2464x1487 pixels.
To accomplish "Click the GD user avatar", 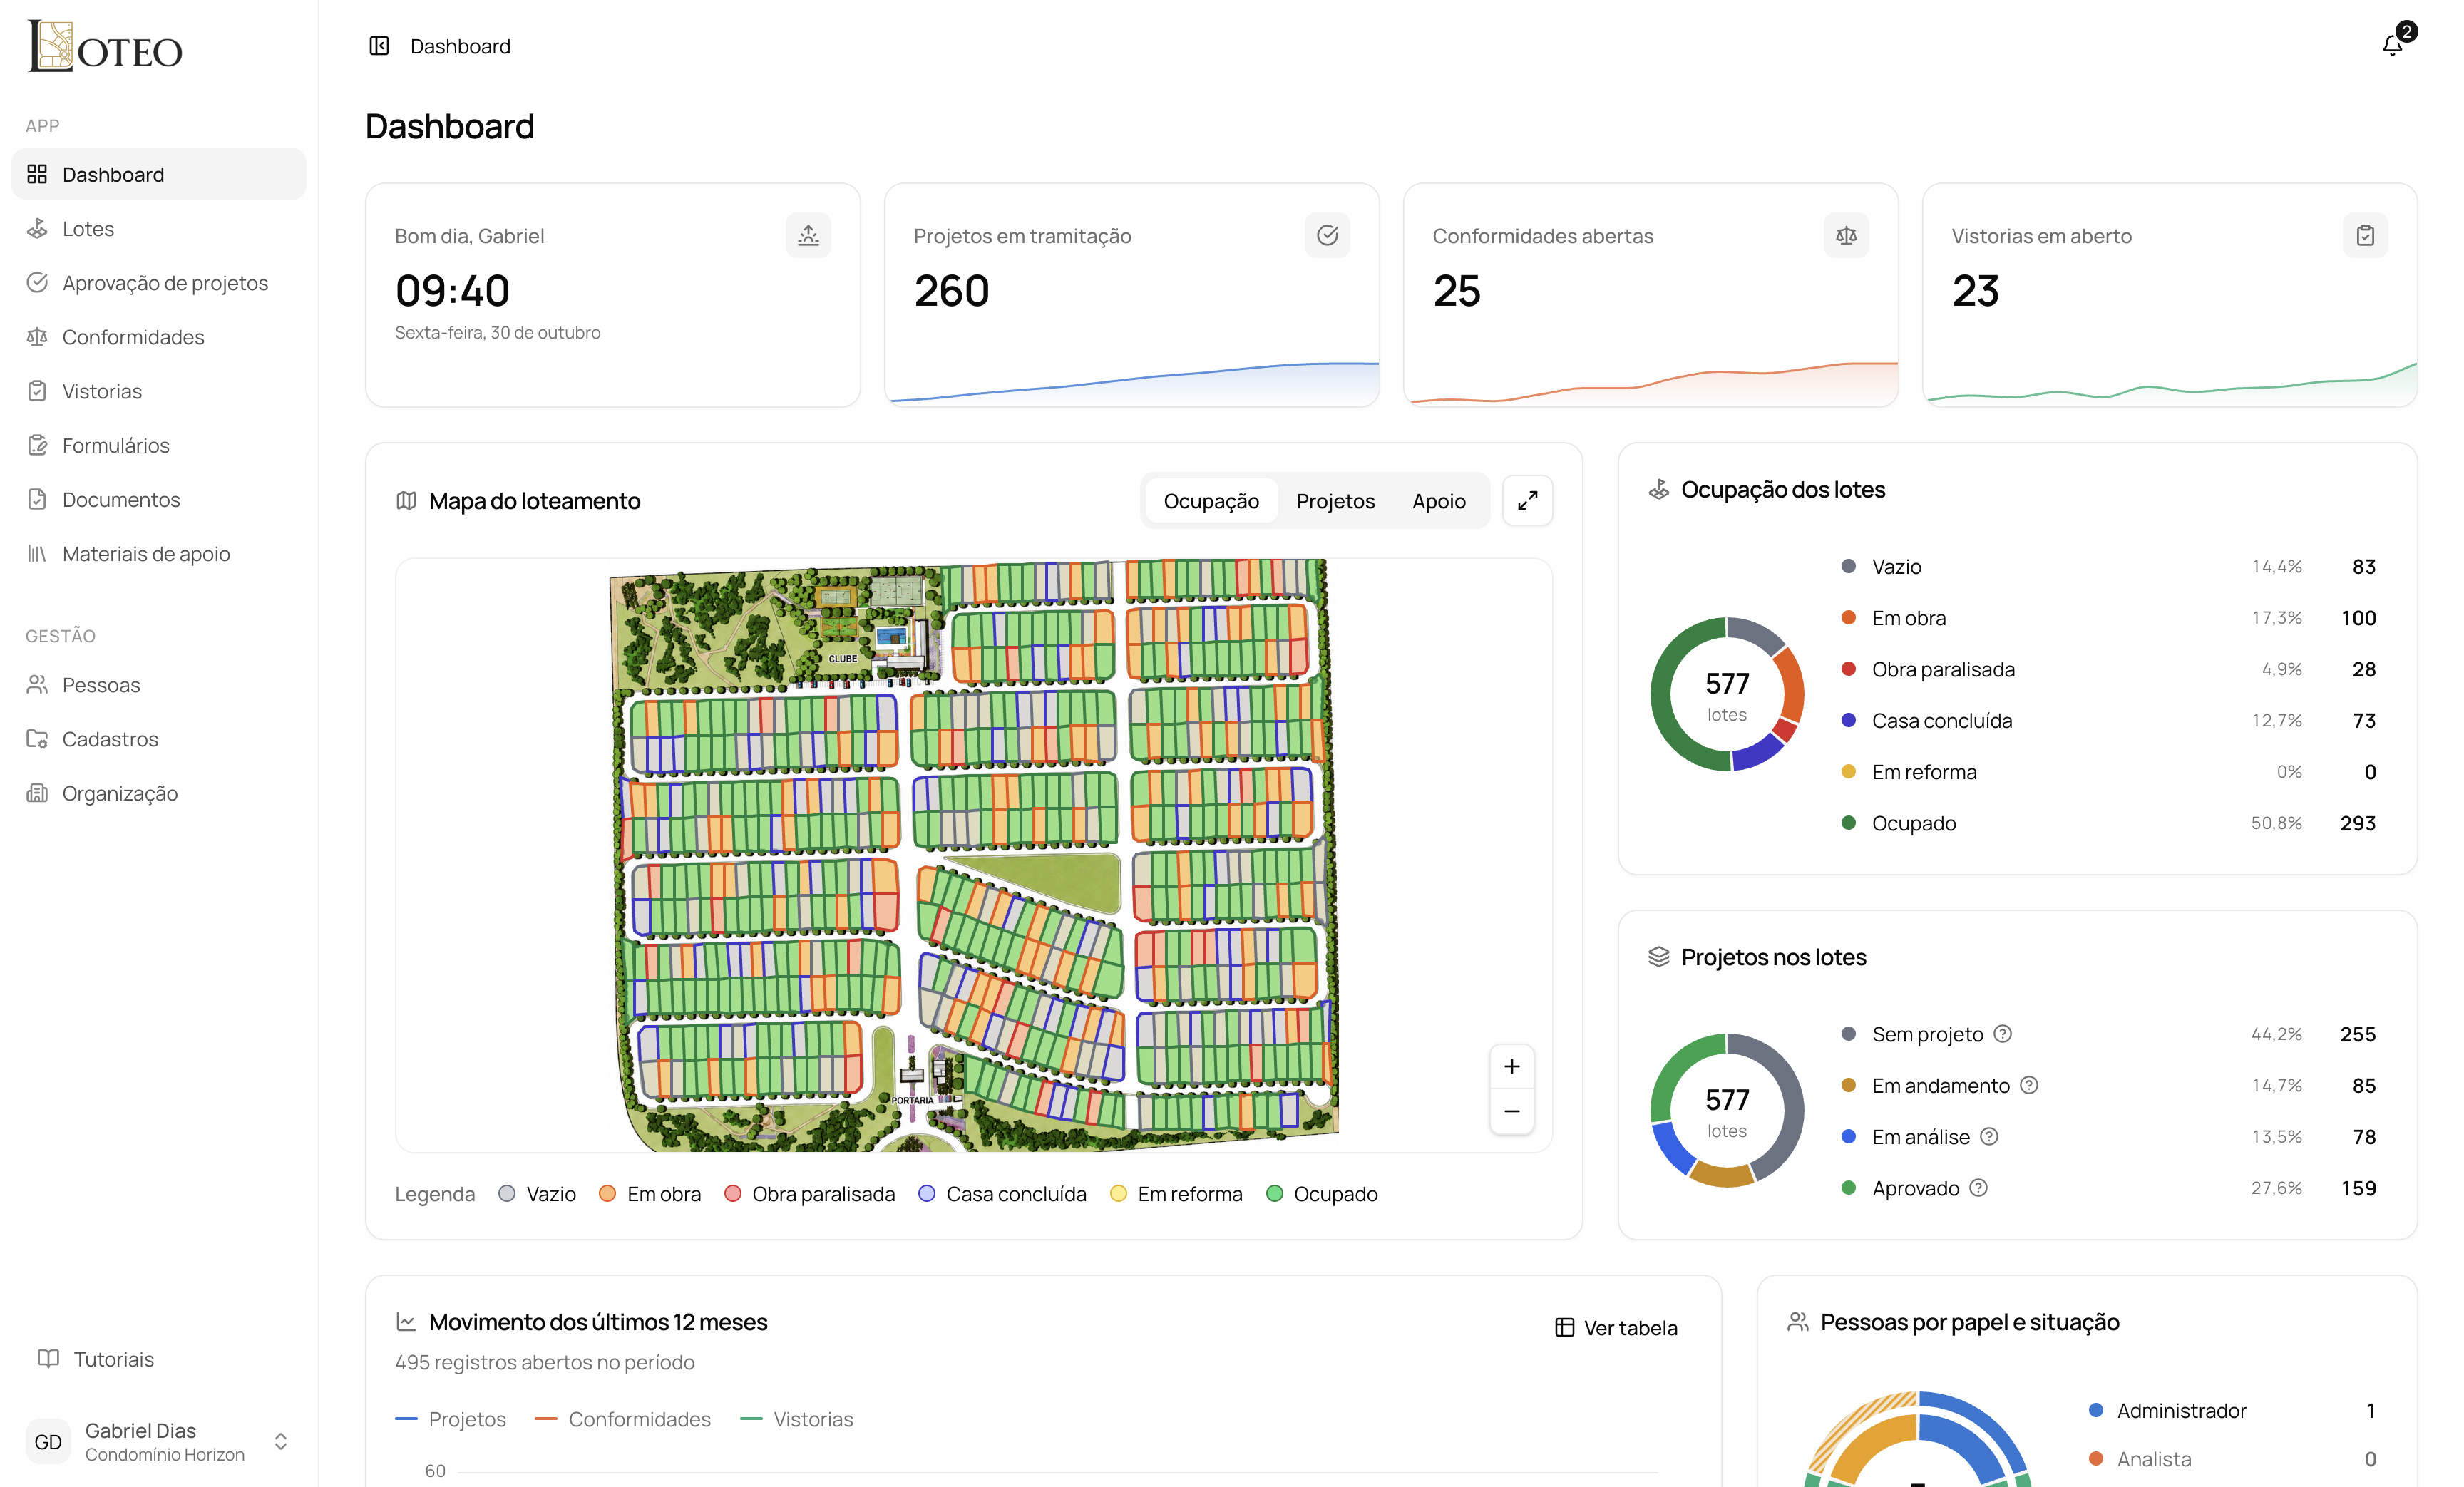I will (48, 1441).
